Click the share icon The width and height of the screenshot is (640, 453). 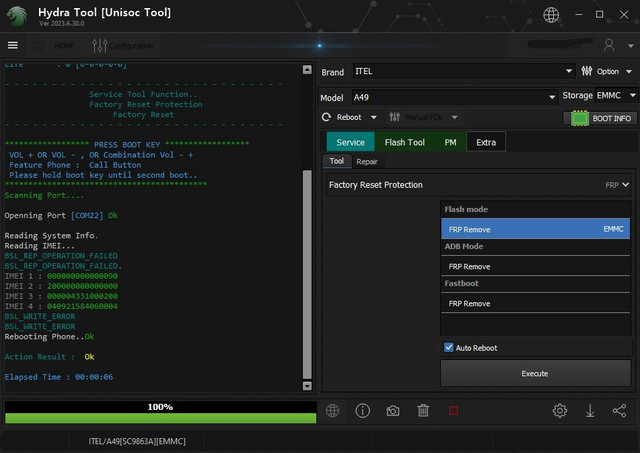[x=619, y=411]
